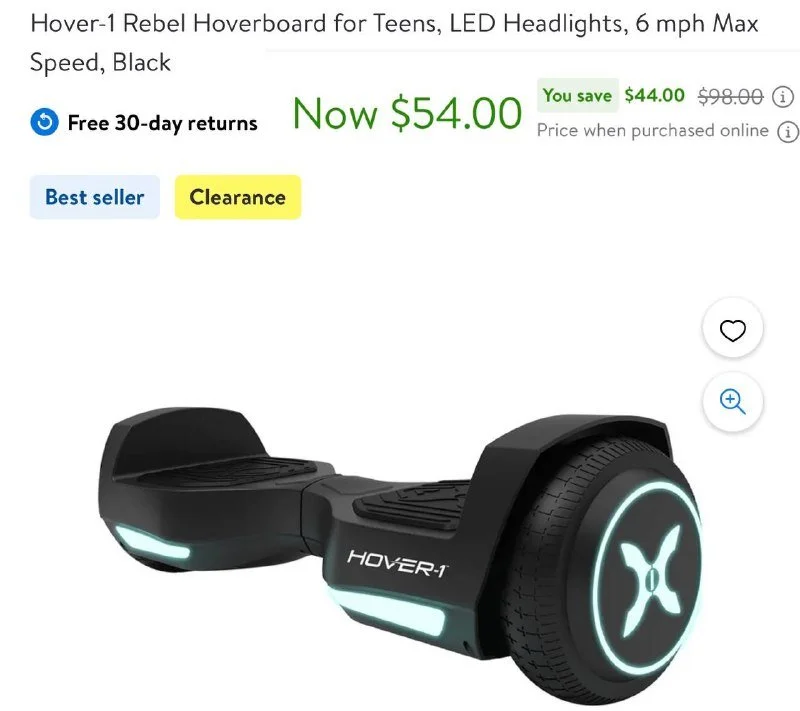This screenshot has width=800, height=711.
Task: Click the left LED headlight on the hoverboard
Action: pos(152,544)
